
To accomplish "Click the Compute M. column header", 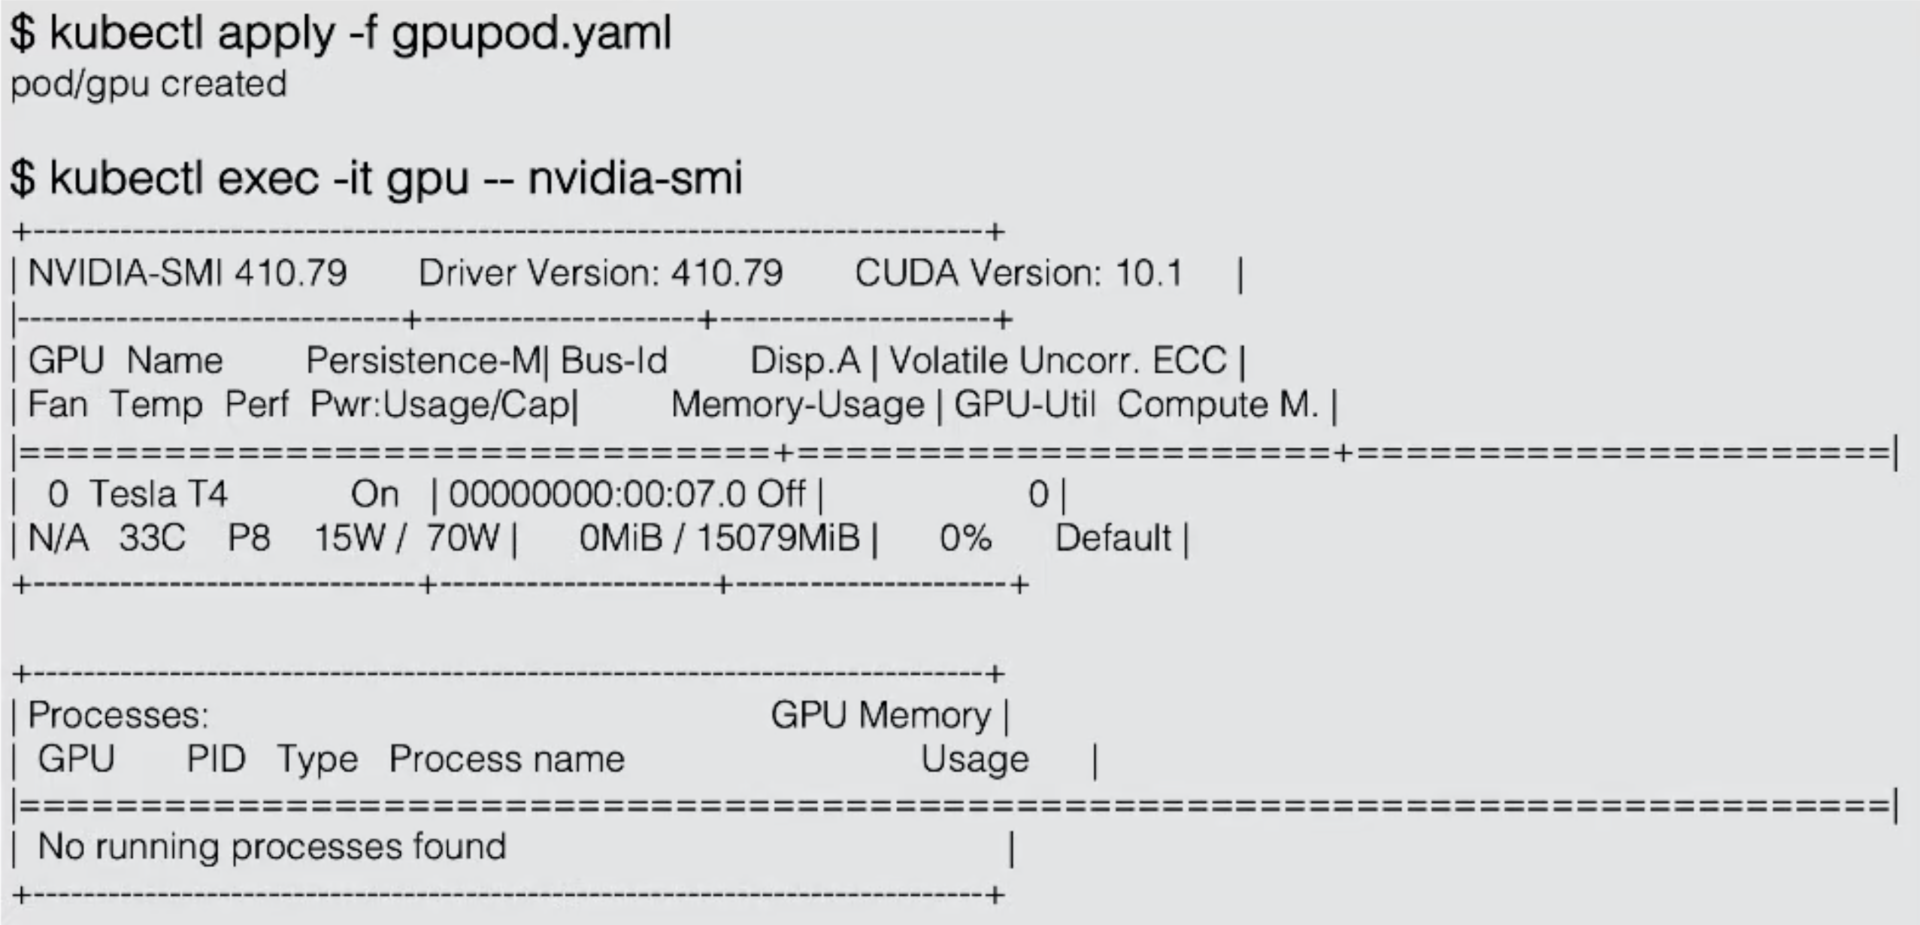I will point(1217,405).
